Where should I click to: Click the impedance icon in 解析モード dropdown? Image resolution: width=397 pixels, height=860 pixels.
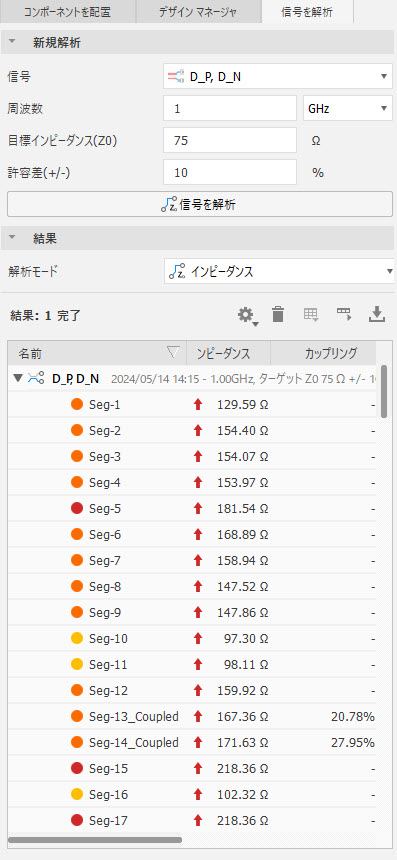pos(177,271)
